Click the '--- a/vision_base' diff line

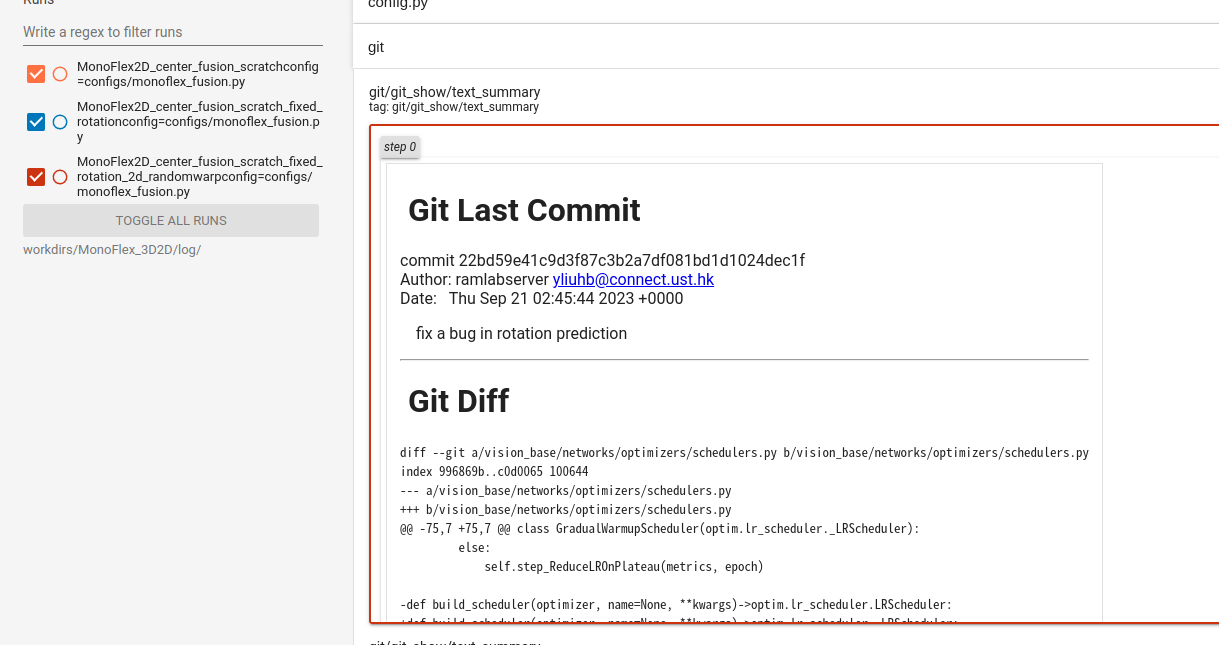[566, 491]
